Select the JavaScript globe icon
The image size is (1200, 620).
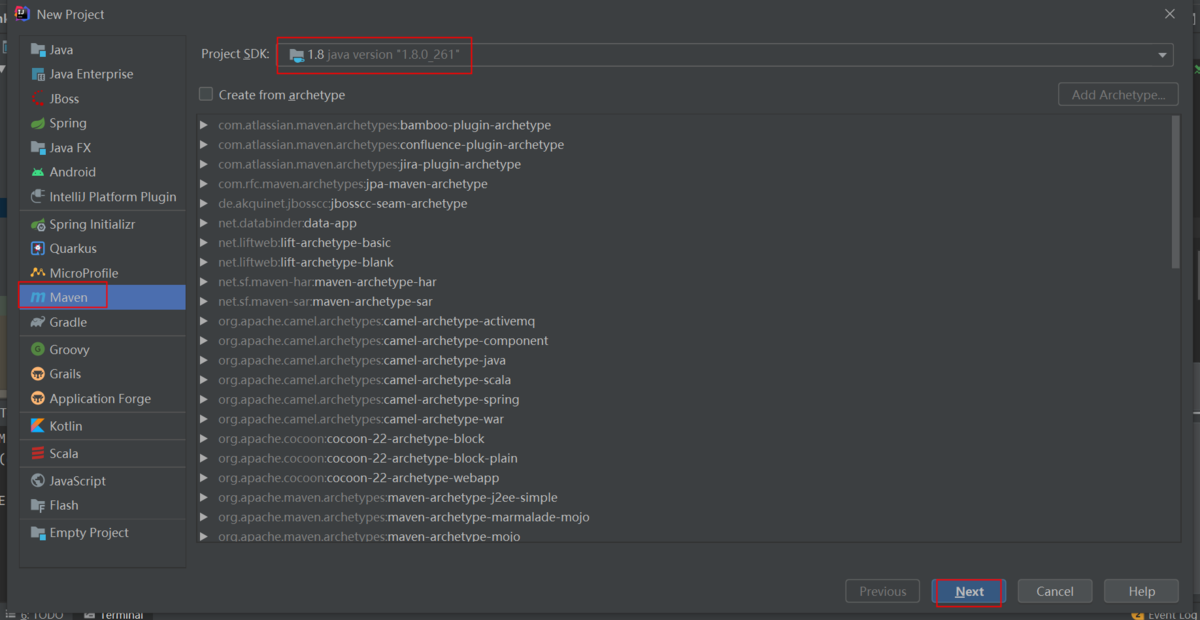[x=38, y=481]
